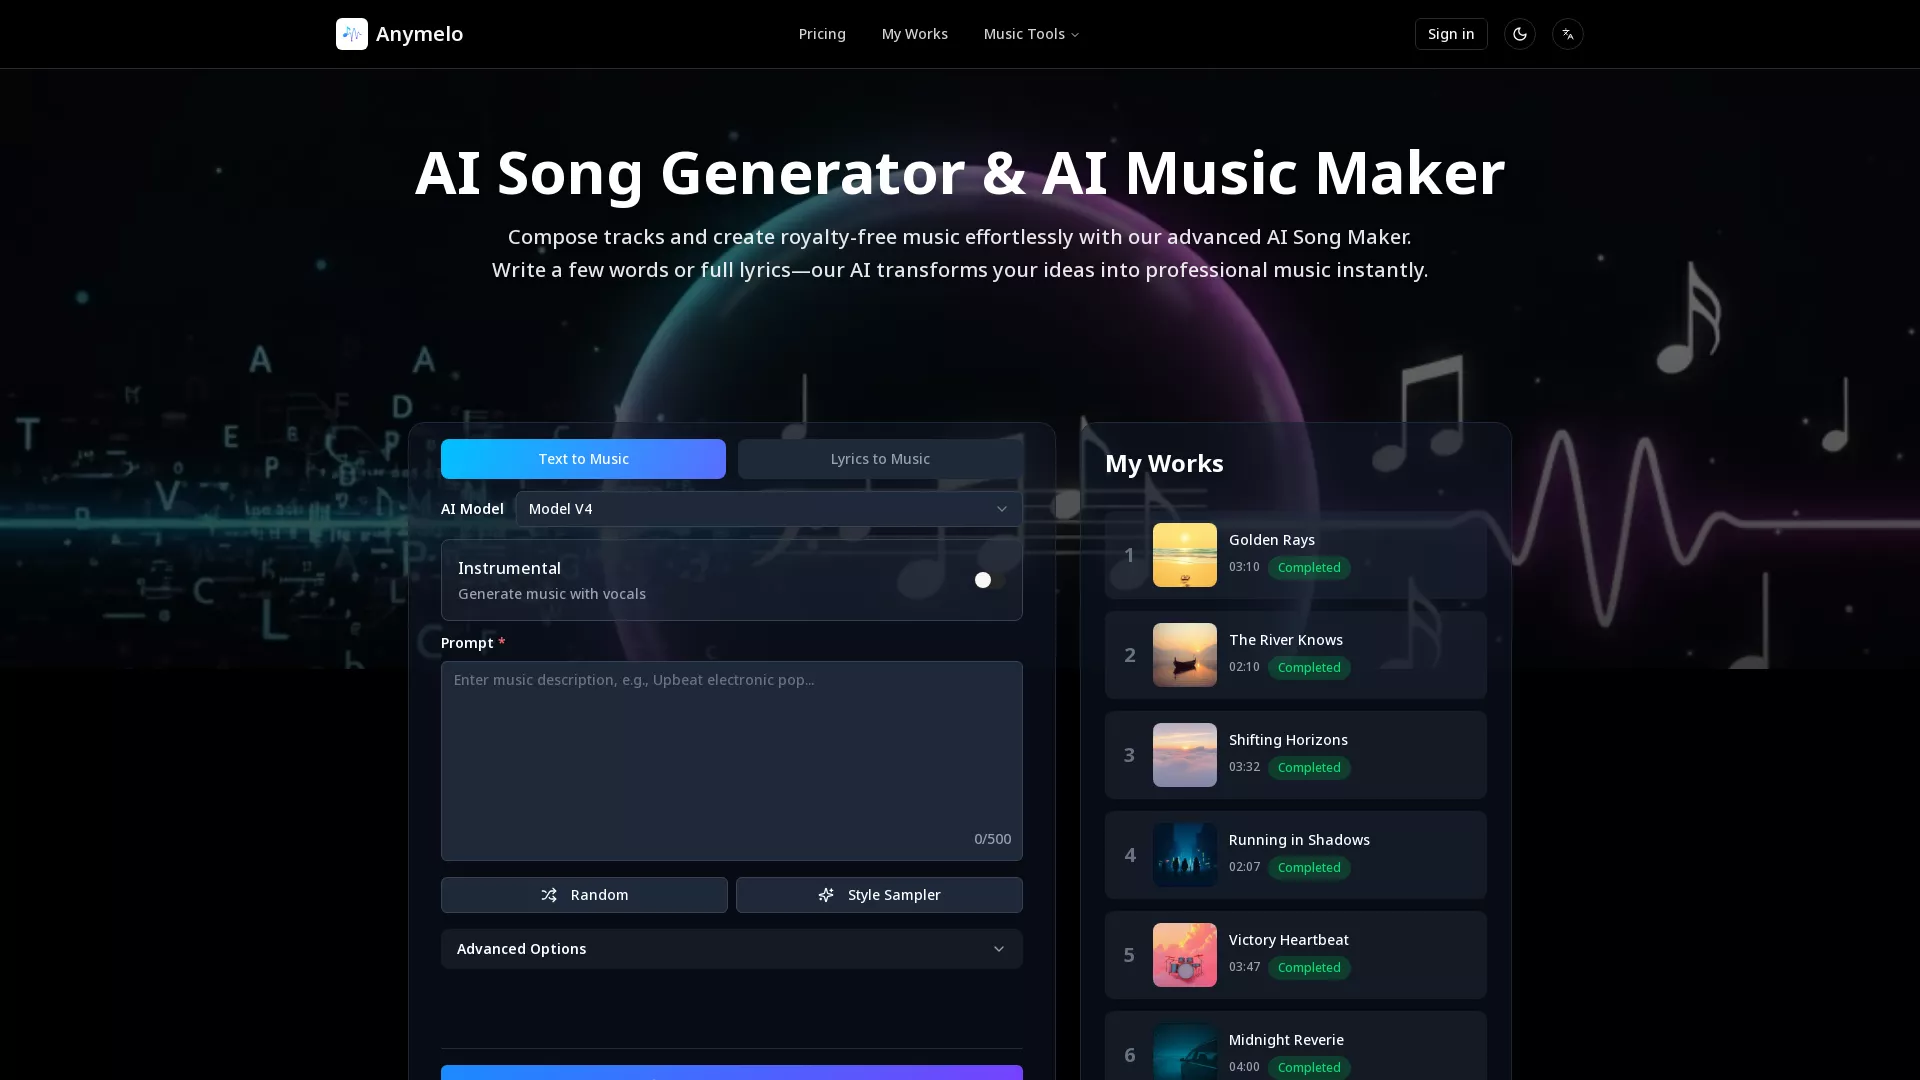Expand the Advanced Options section
This screenshot has height=1080, width=1920.
coord(731,948)
